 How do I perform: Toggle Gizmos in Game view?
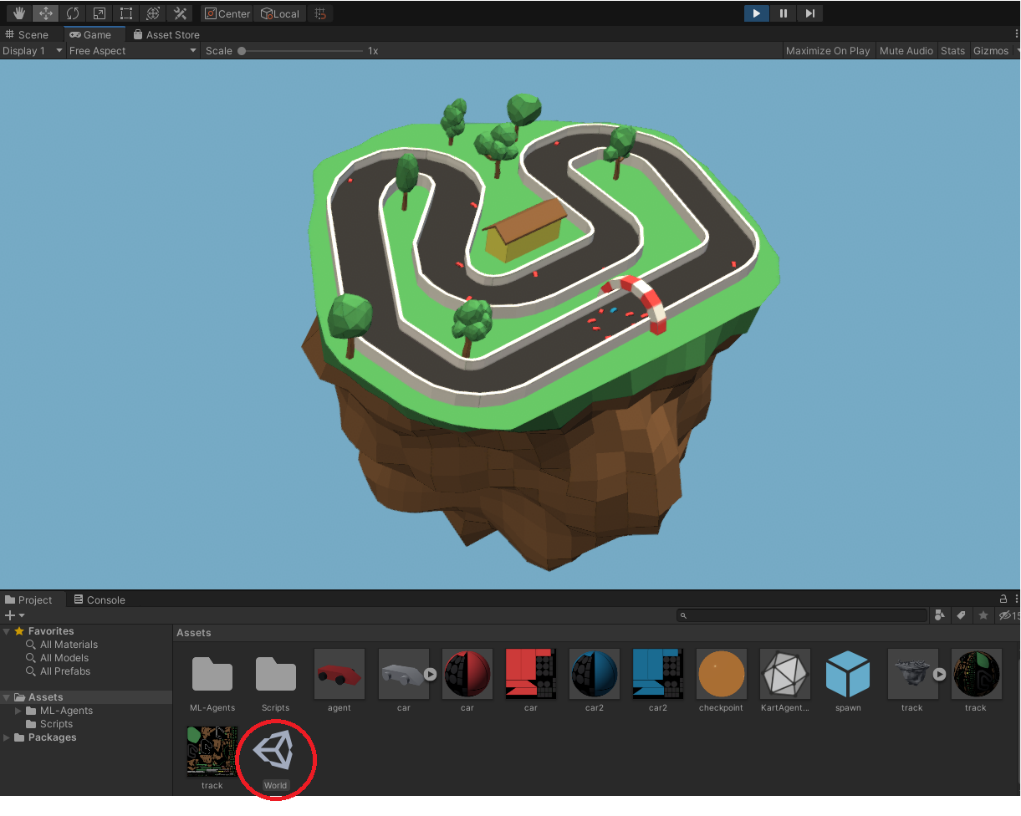tap(990, 51)
